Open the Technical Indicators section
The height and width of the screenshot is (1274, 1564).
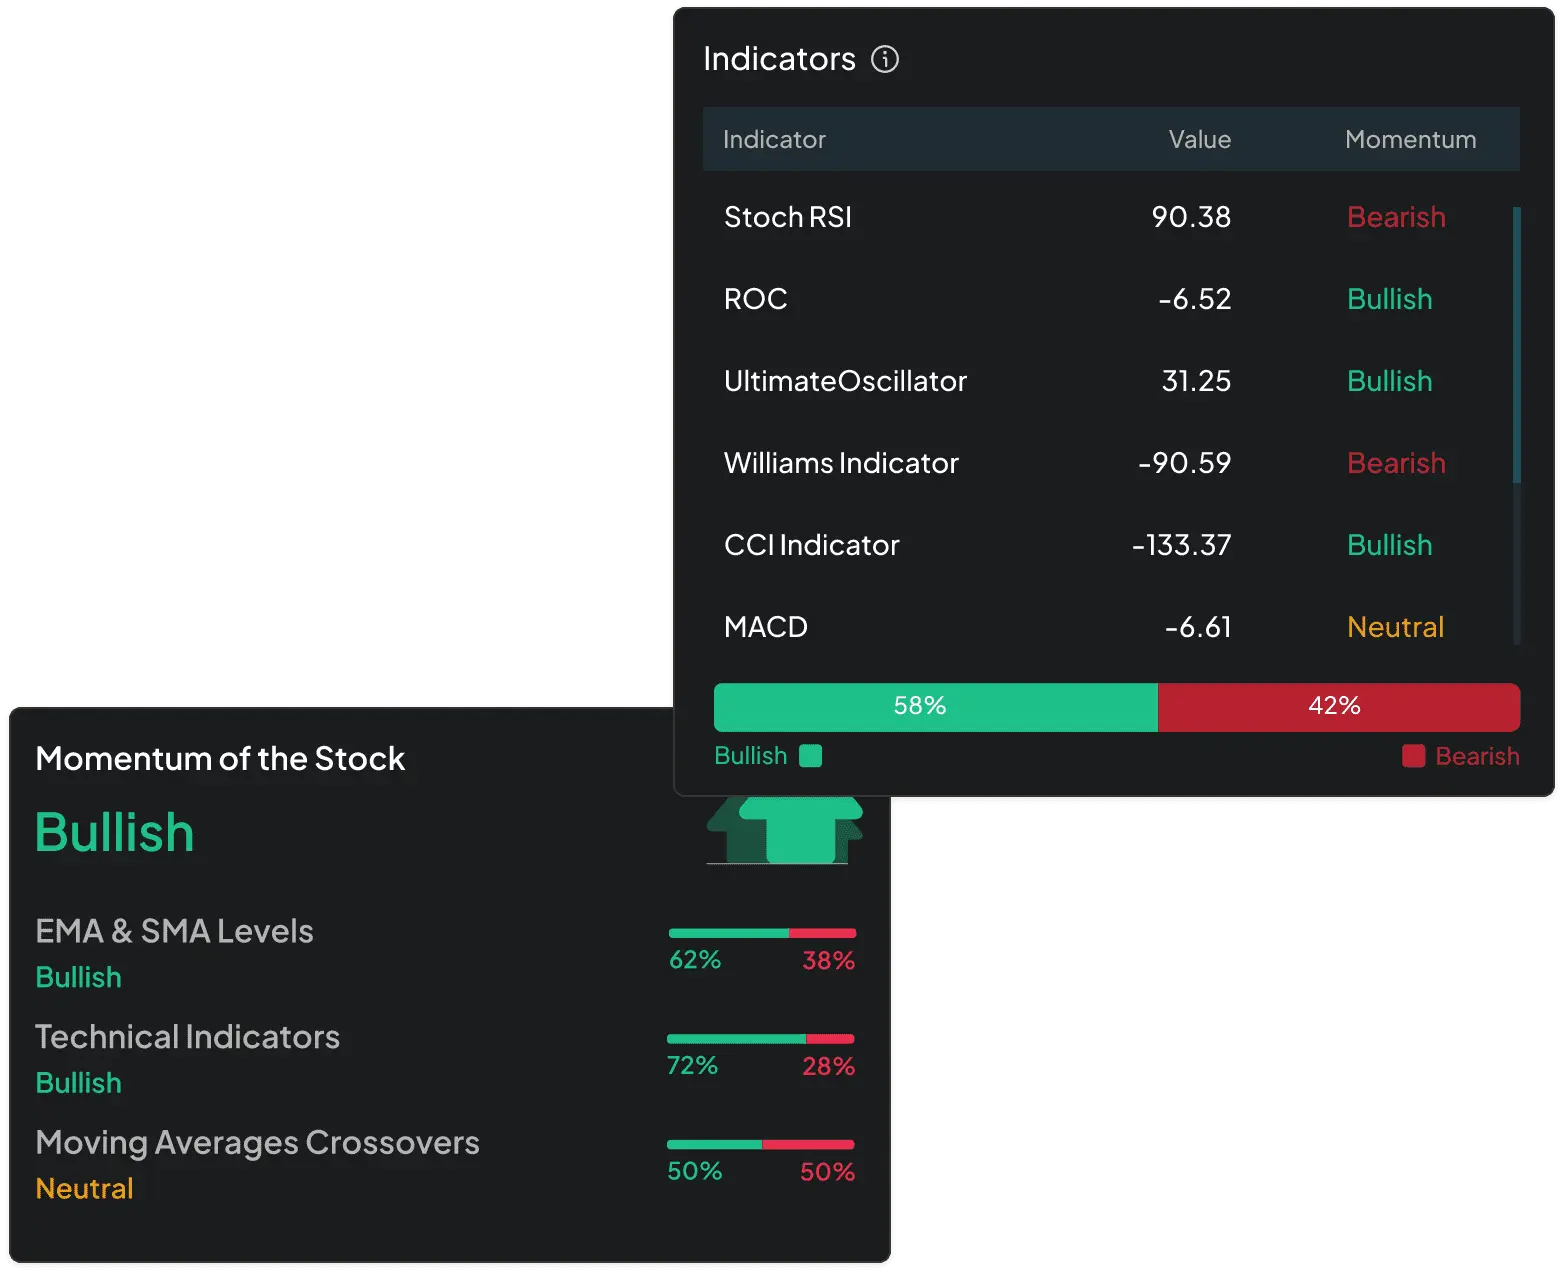pos(446,1058)
